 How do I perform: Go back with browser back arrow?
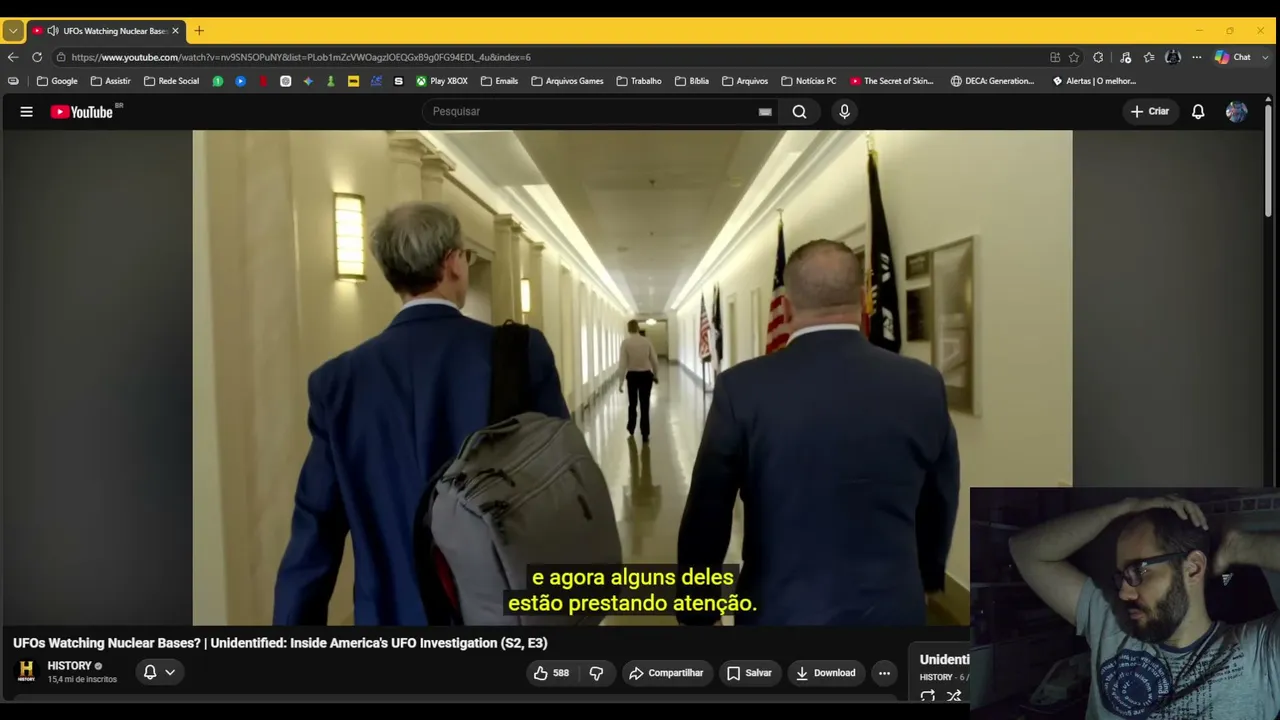(13, 57)
